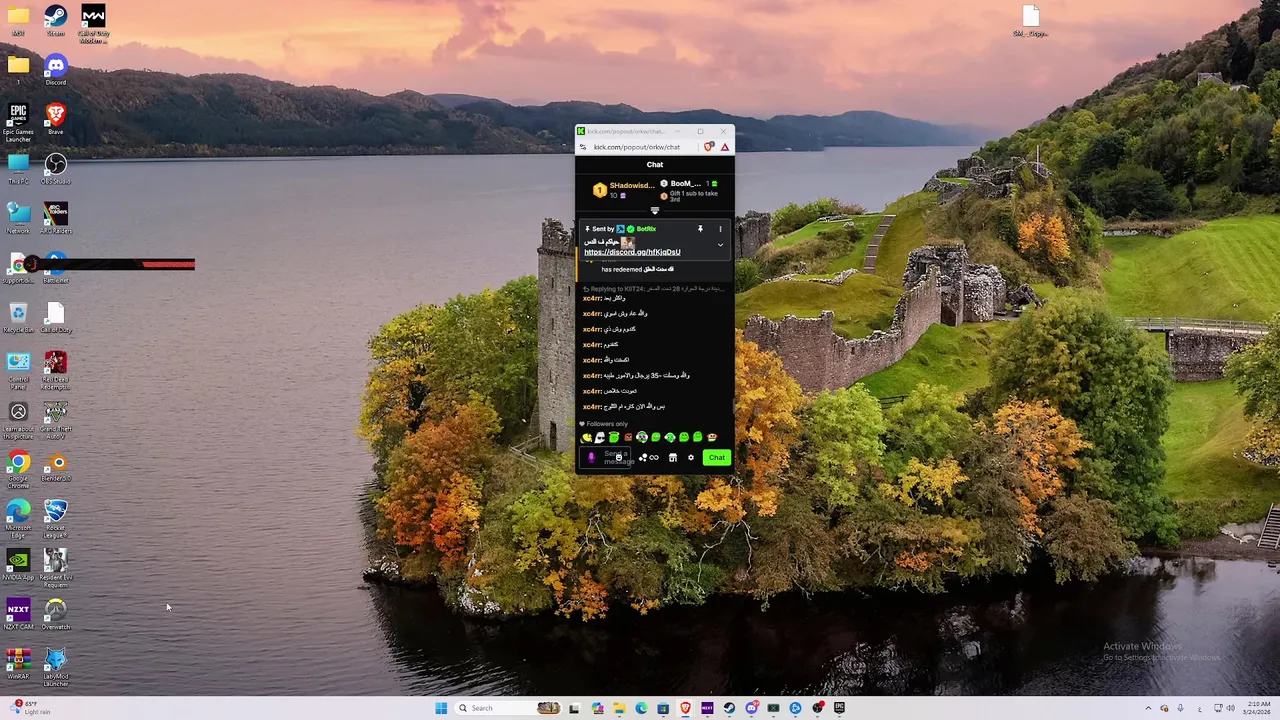Open the Steam desktop shortcut
This screenshot has height=720, width=1280.
pyautogui.click(x=56, y=20)
